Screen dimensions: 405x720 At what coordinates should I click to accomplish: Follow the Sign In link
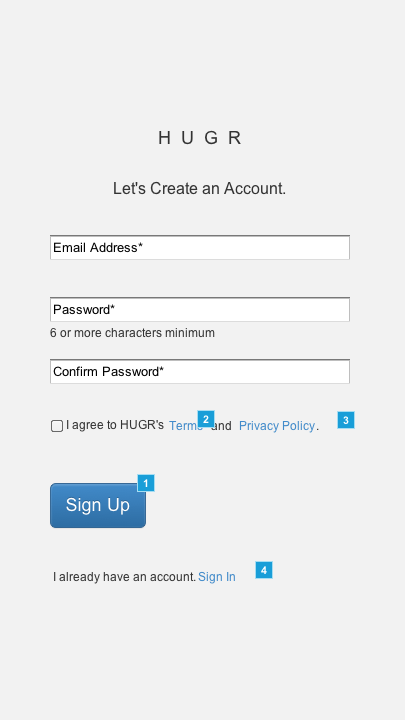tap(217, 577)
